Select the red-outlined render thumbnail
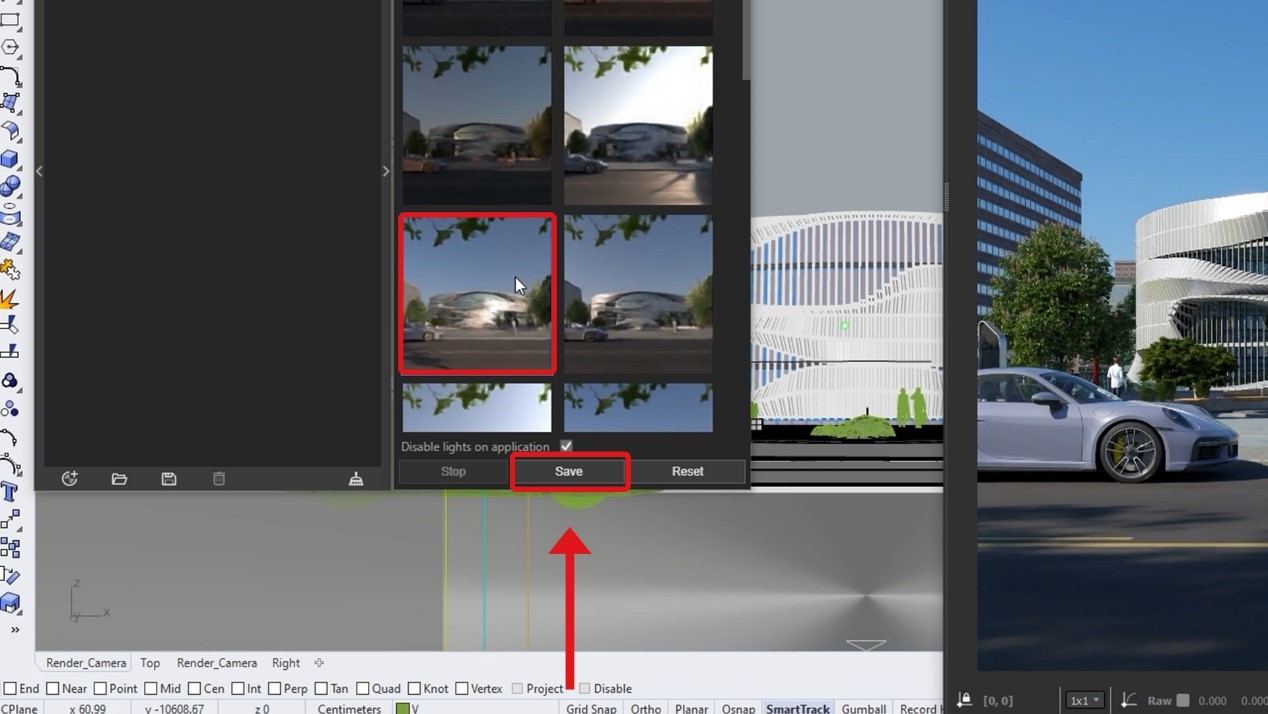This screenshot has width=1268, height=714. pos(477,294)
